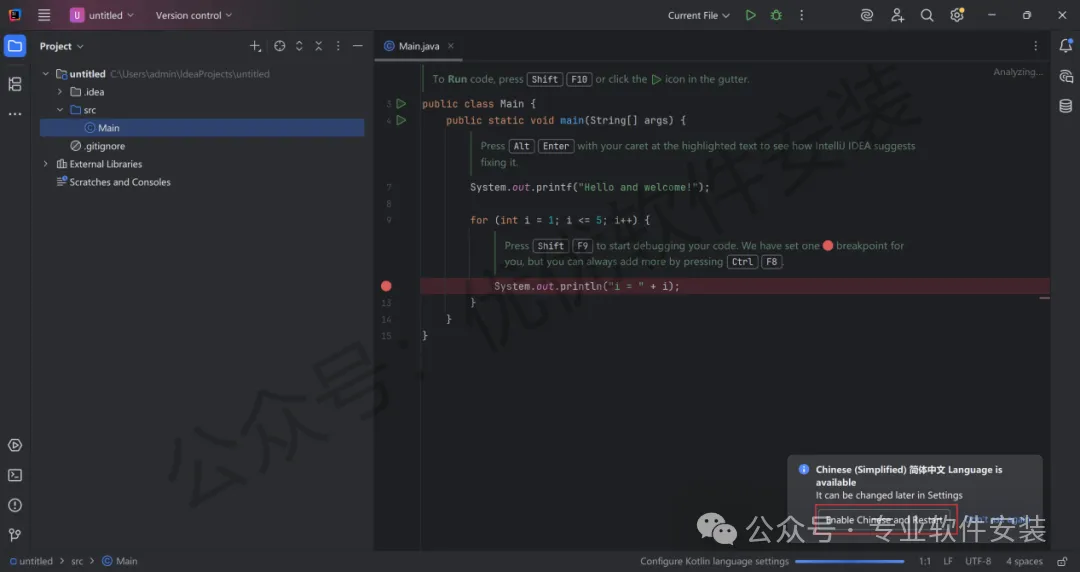Open Current File run configuration dropdown
1080x572 pixels.
698,15
